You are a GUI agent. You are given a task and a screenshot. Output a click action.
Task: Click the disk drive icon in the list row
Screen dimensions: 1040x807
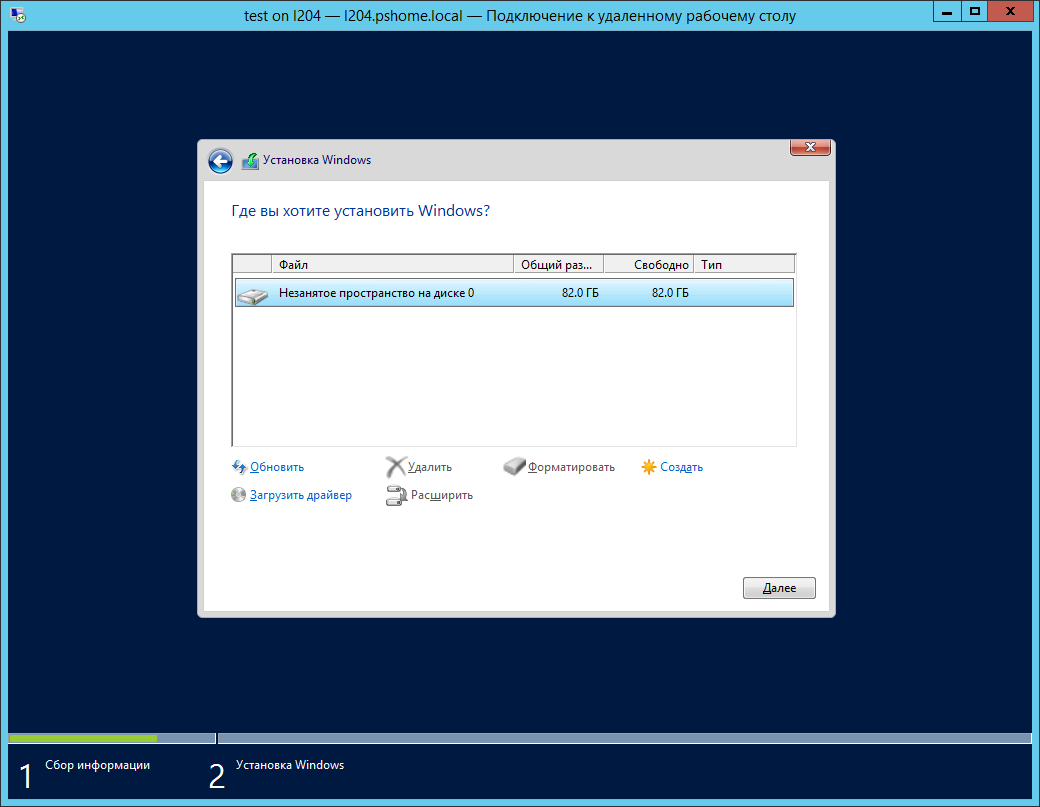coord(253,294)
